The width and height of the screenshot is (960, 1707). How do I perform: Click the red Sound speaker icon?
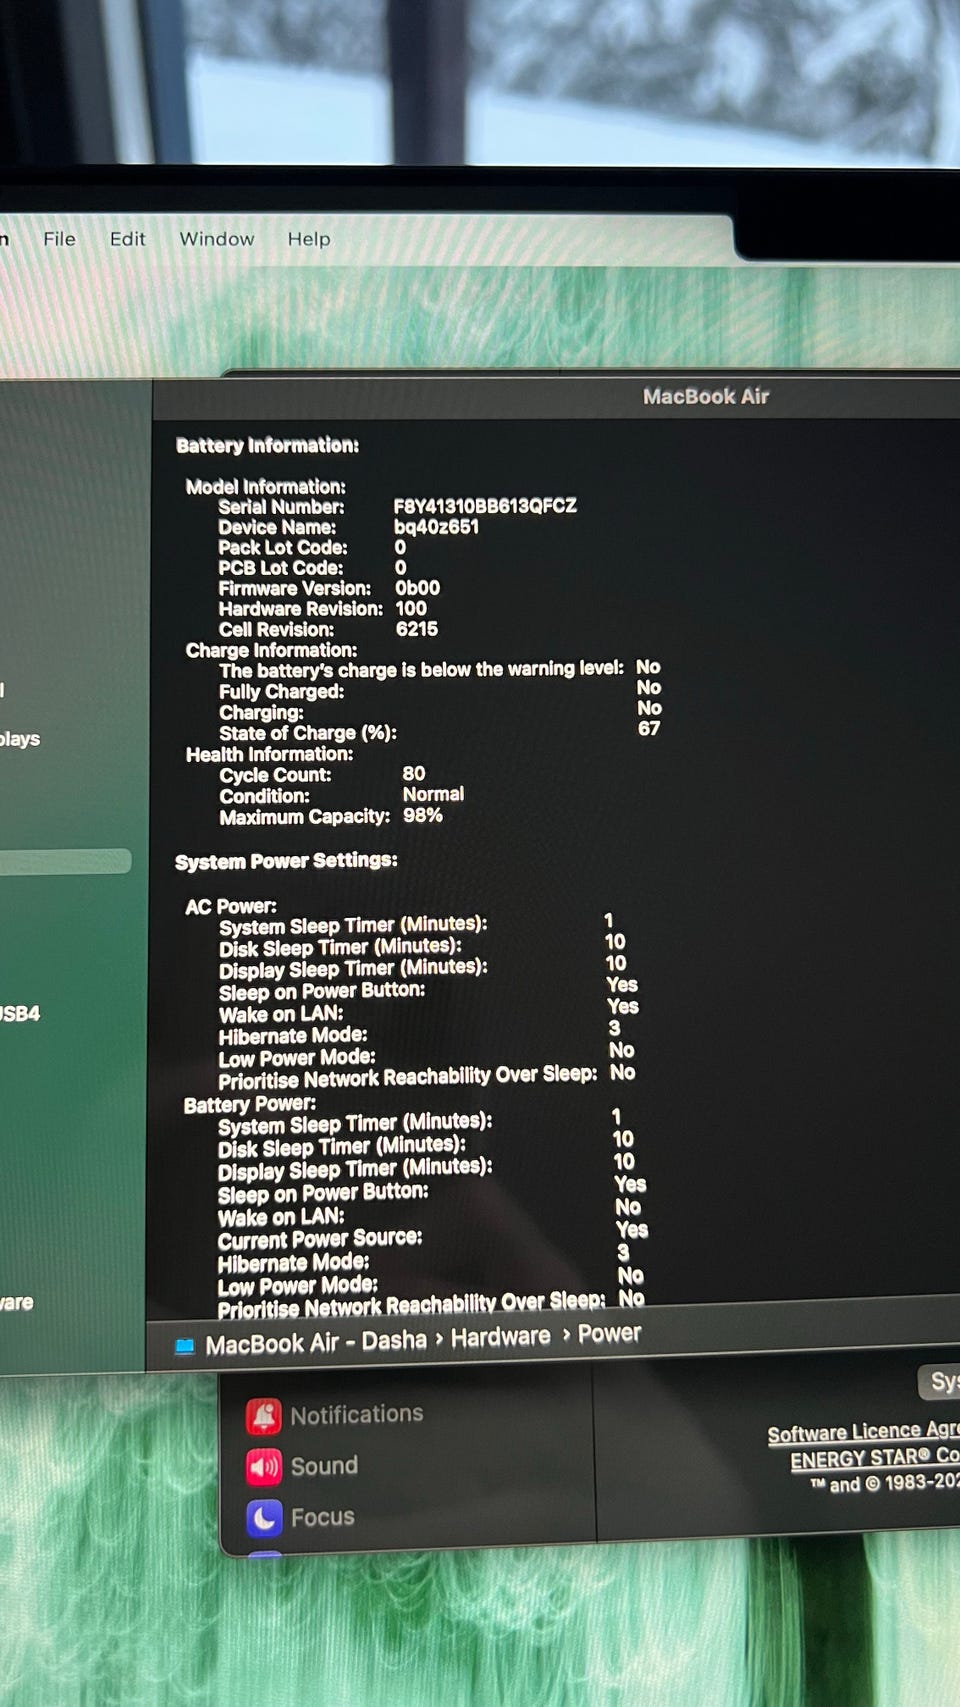click(264, 1467)
